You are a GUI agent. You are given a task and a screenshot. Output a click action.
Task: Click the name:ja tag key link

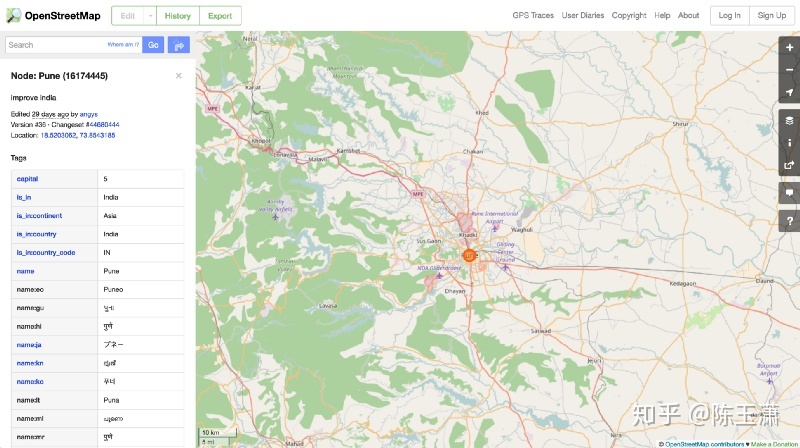pos(29,345)
